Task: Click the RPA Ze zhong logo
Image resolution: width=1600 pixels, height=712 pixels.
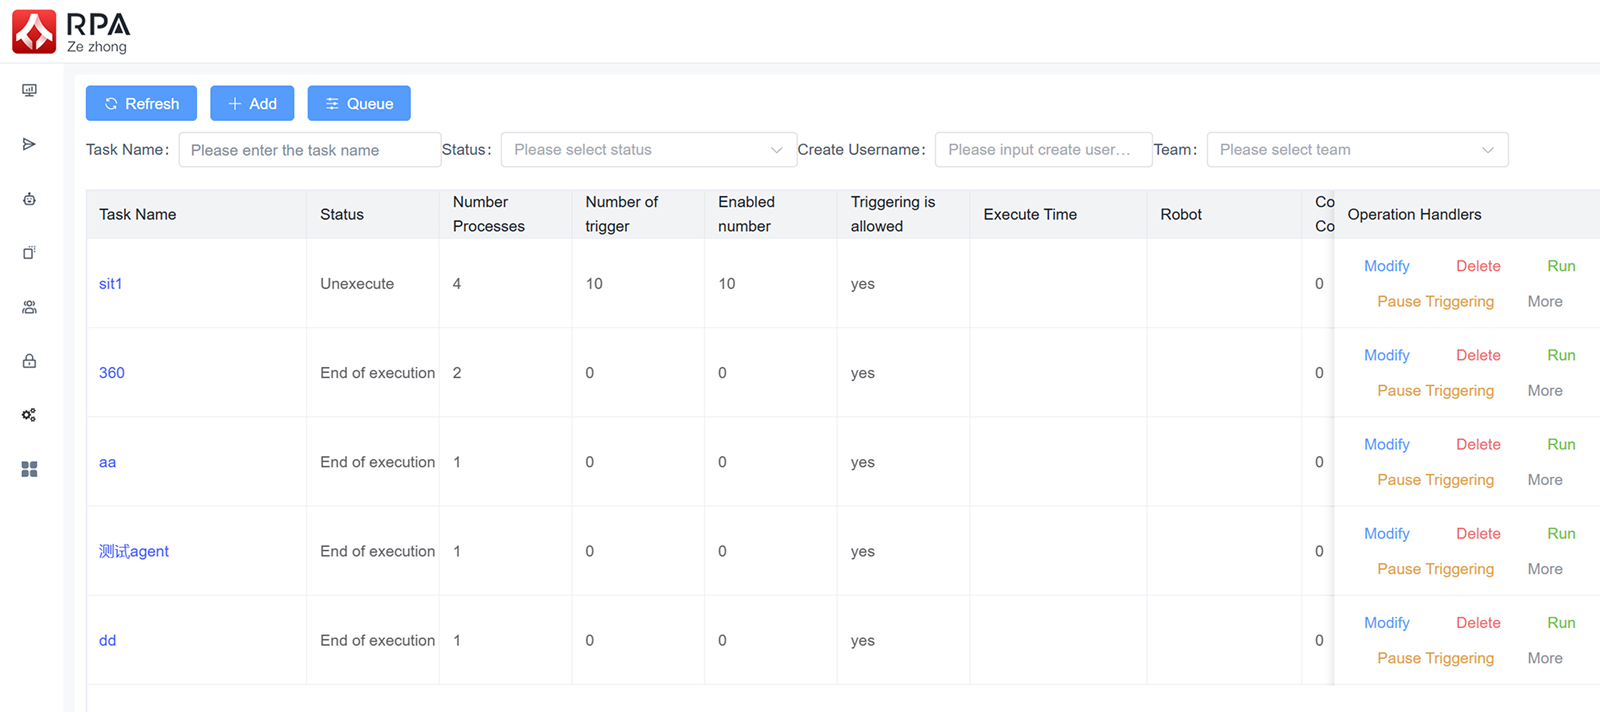Action: (71, 32)
